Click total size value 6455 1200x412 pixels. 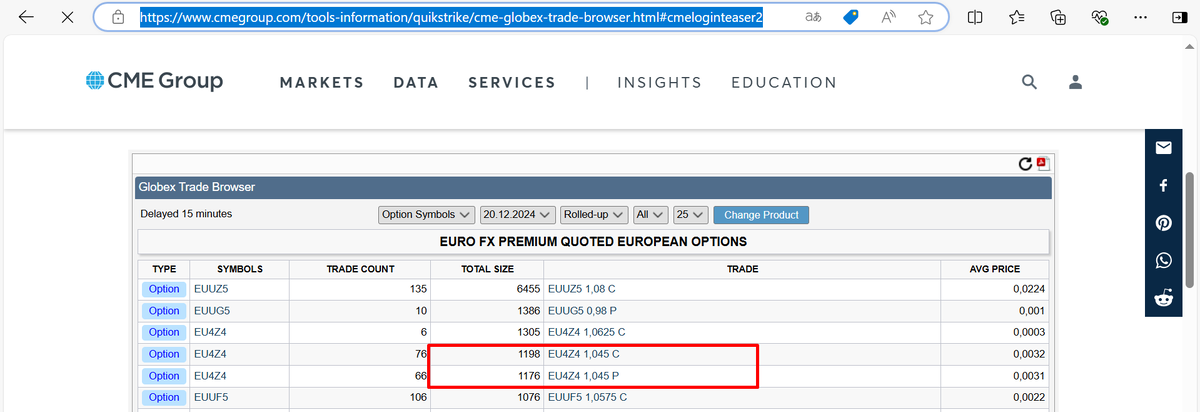coord(527,289)
